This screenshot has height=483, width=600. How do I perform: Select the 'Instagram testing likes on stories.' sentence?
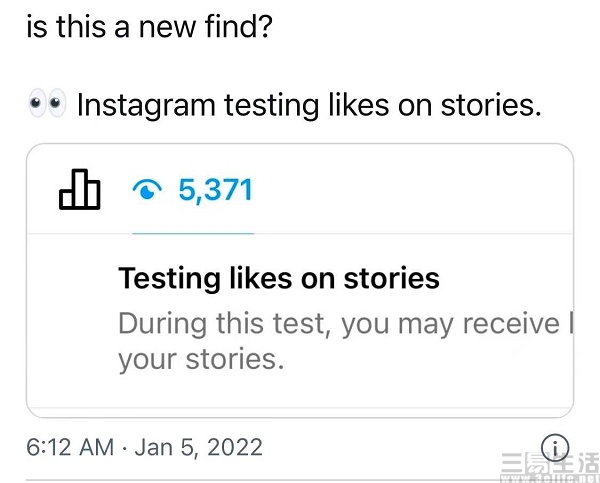click(309, 105)
